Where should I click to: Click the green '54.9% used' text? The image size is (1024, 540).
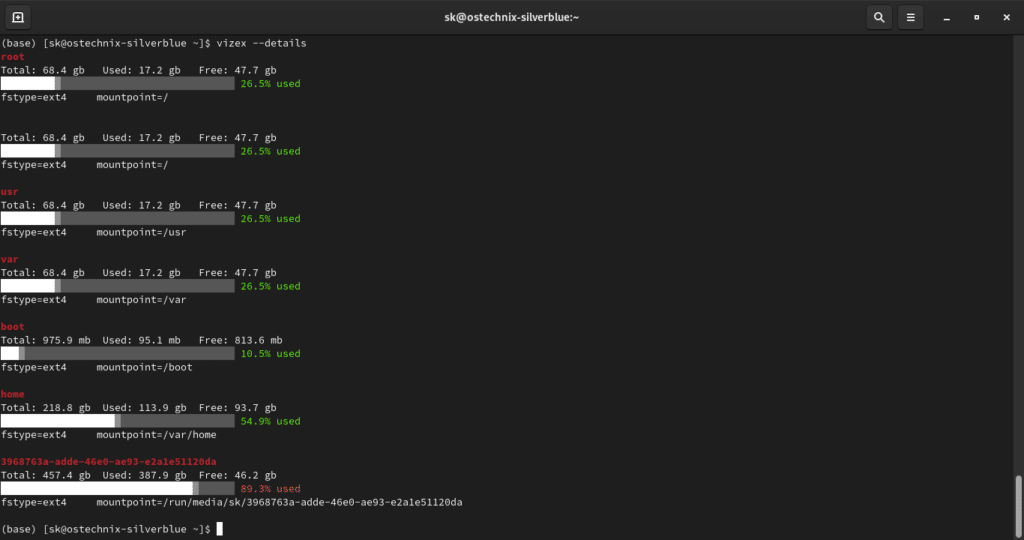[x=270, y=421]
